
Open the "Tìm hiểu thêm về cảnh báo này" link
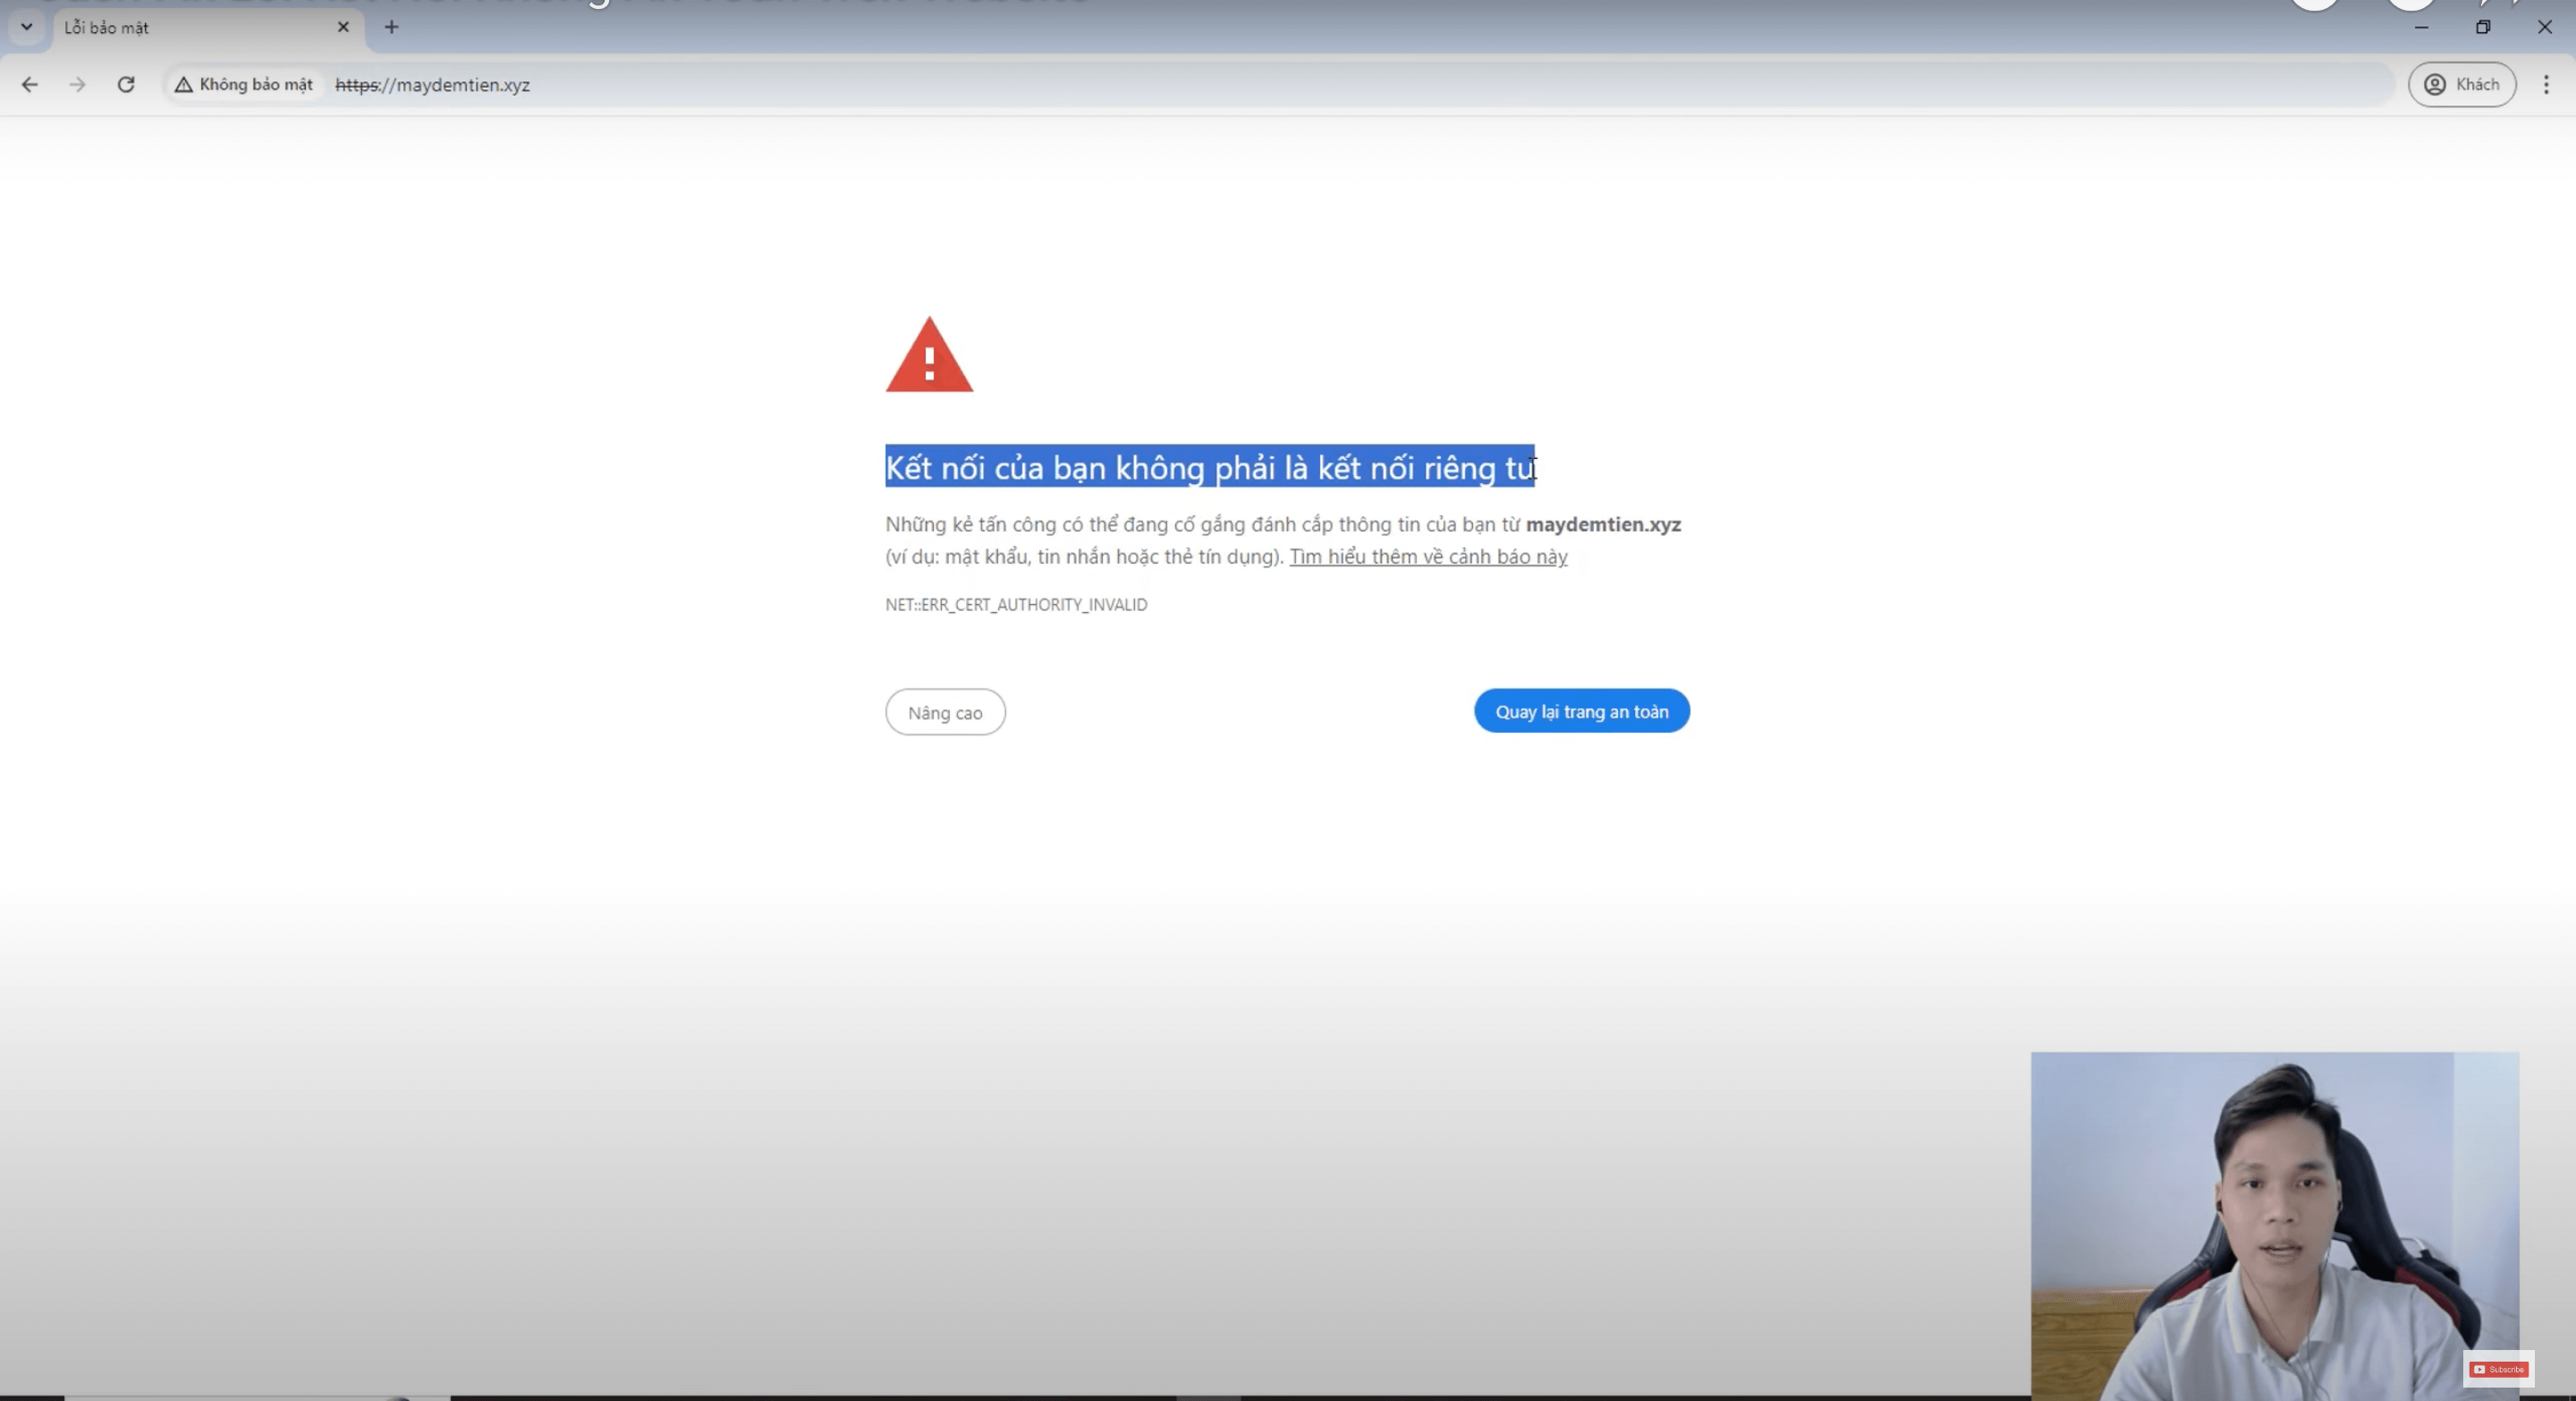pos(1427,557)
